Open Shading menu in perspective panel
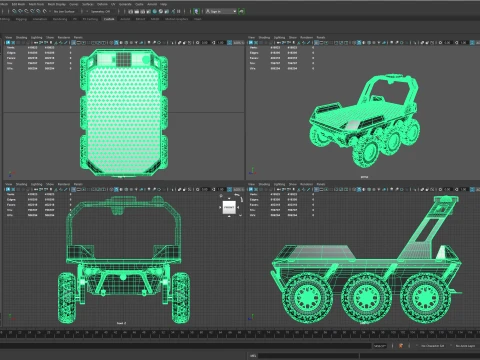480x360 pixels. tap(264, 37)
